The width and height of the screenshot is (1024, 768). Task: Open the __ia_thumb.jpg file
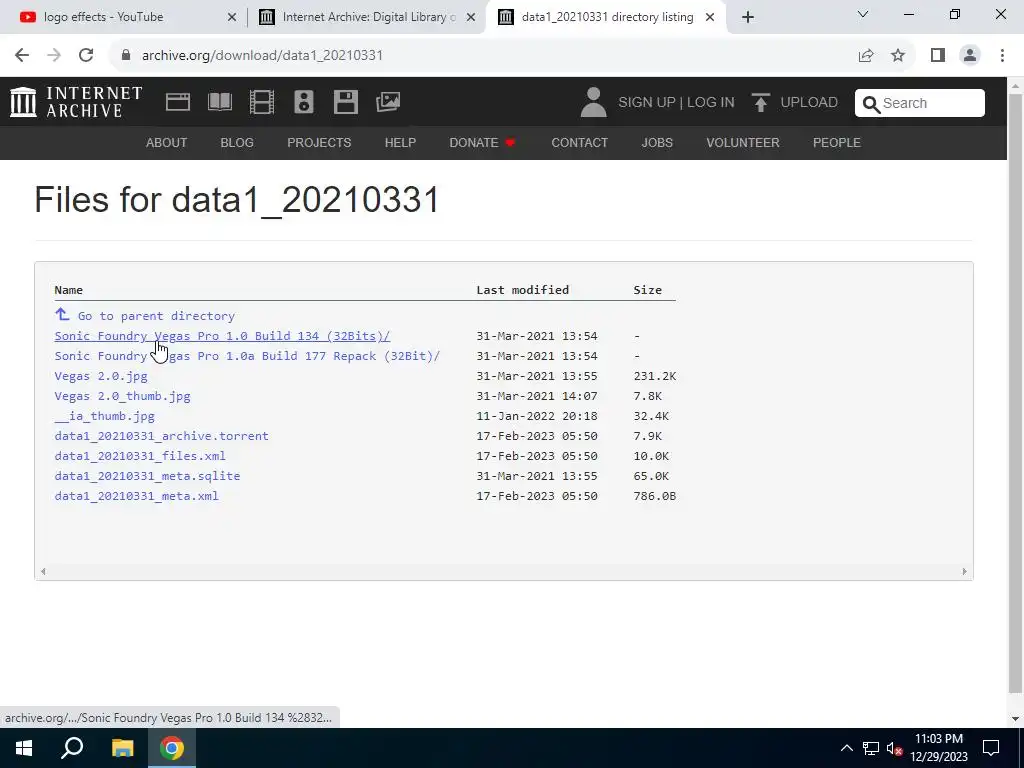click(x=104, y=416)
